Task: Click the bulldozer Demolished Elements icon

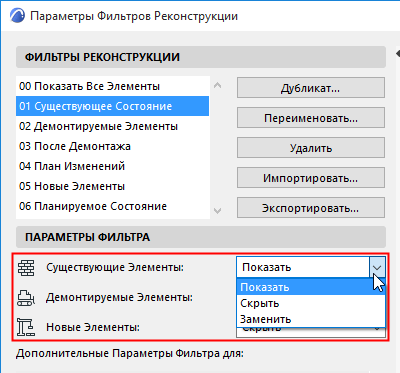Action: point(26,298)
